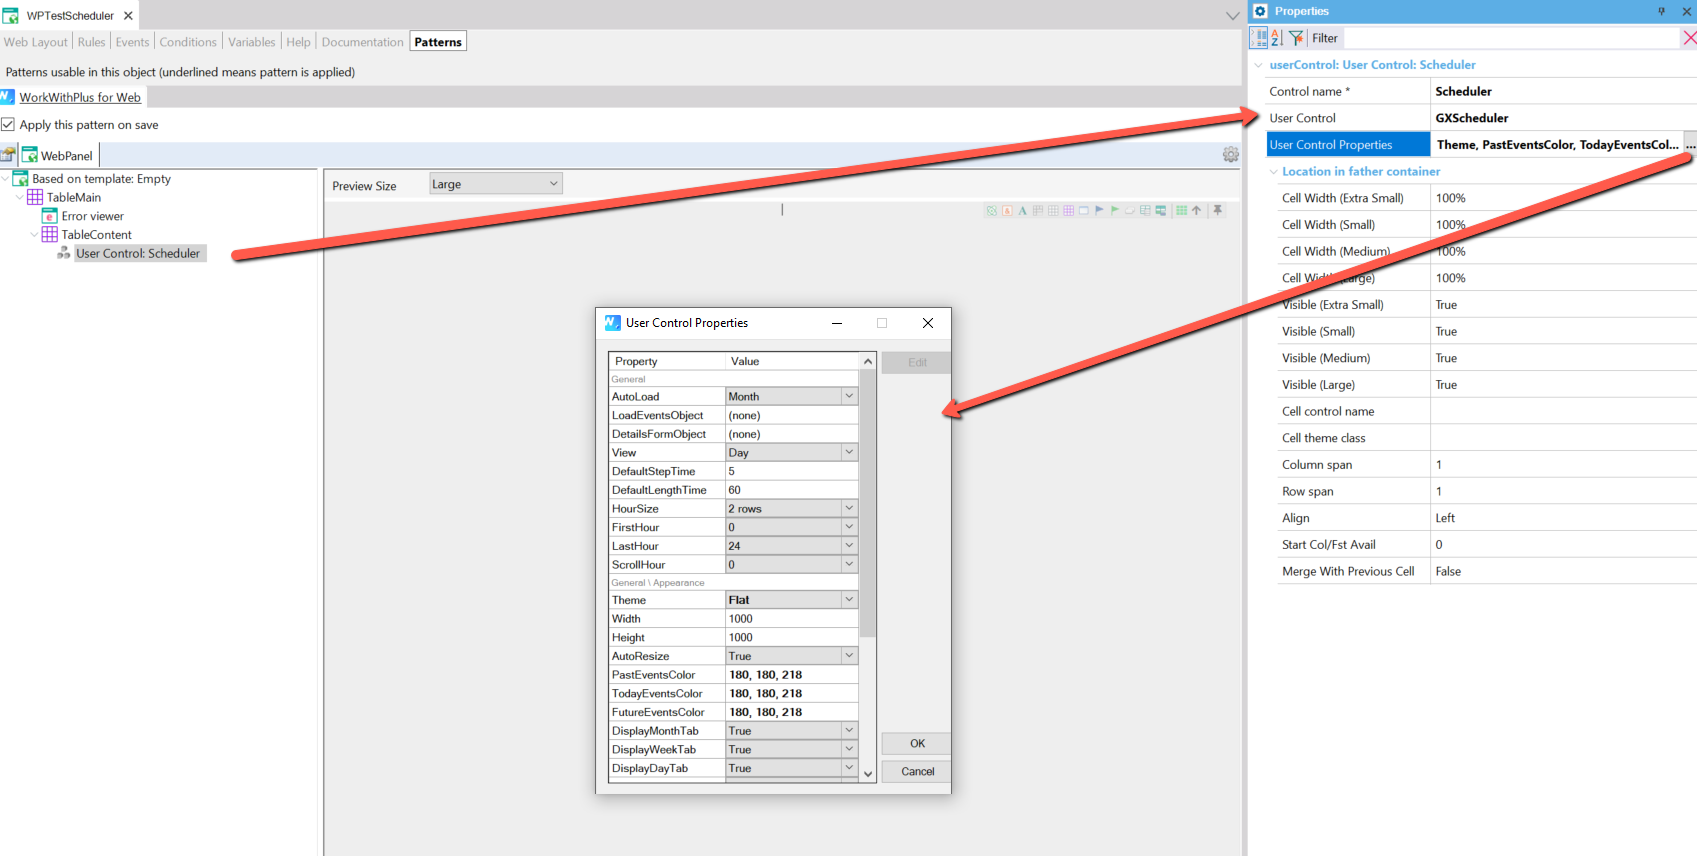Select the Error viewer tree node
The width and height of the screenshot is (1697, 856).
[92, 216]
